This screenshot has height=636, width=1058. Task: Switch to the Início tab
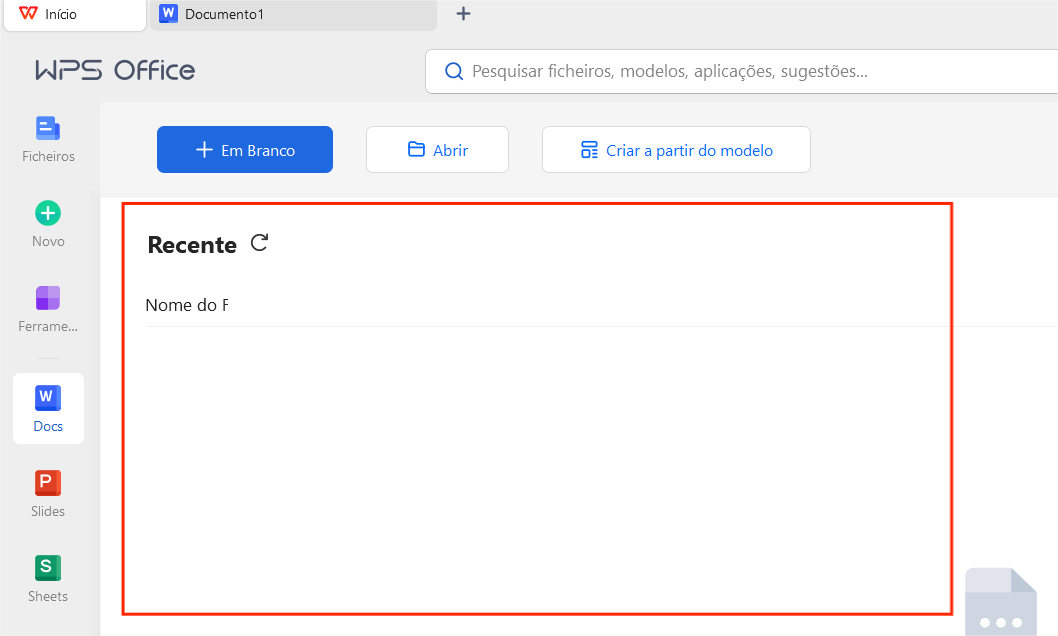[75, 14]
